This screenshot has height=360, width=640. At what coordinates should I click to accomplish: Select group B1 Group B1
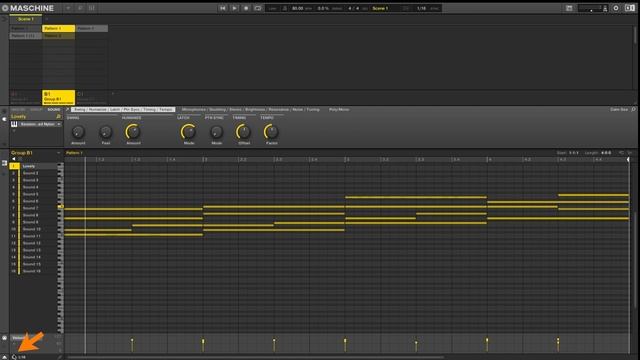click(58, 97)
